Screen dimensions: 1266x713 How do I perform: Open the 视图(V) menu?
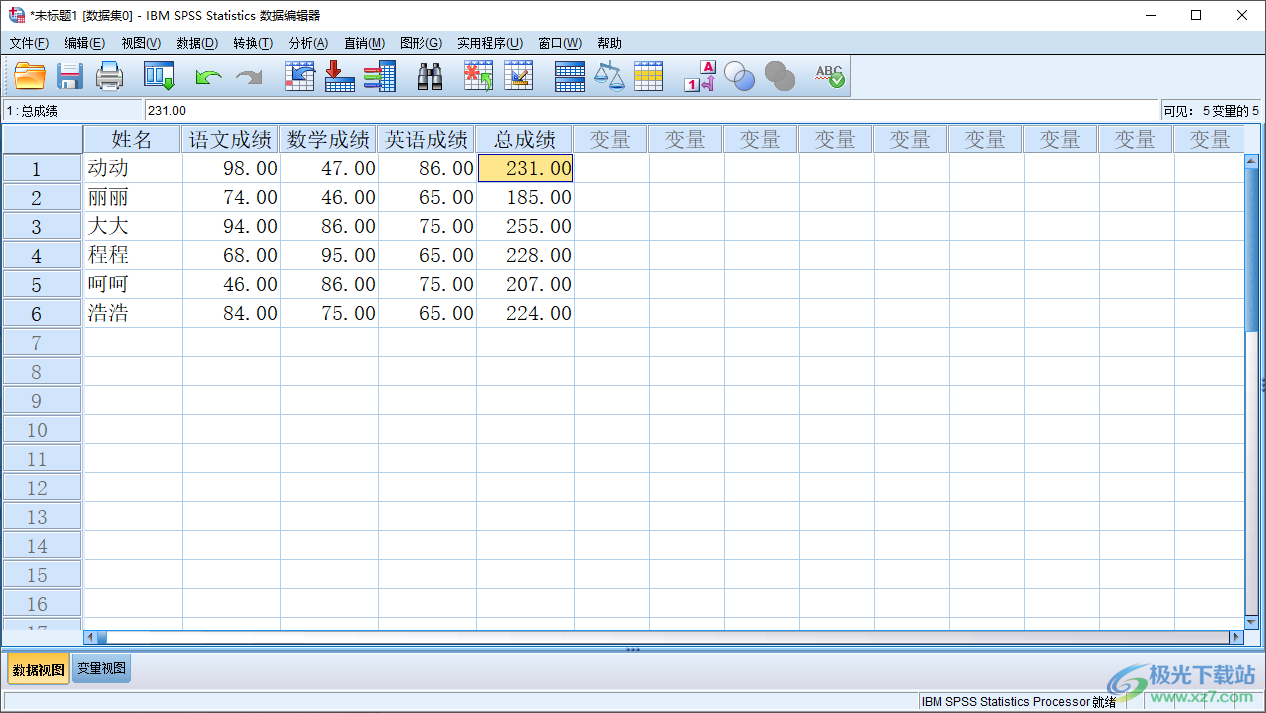click(x=141, y=43)
